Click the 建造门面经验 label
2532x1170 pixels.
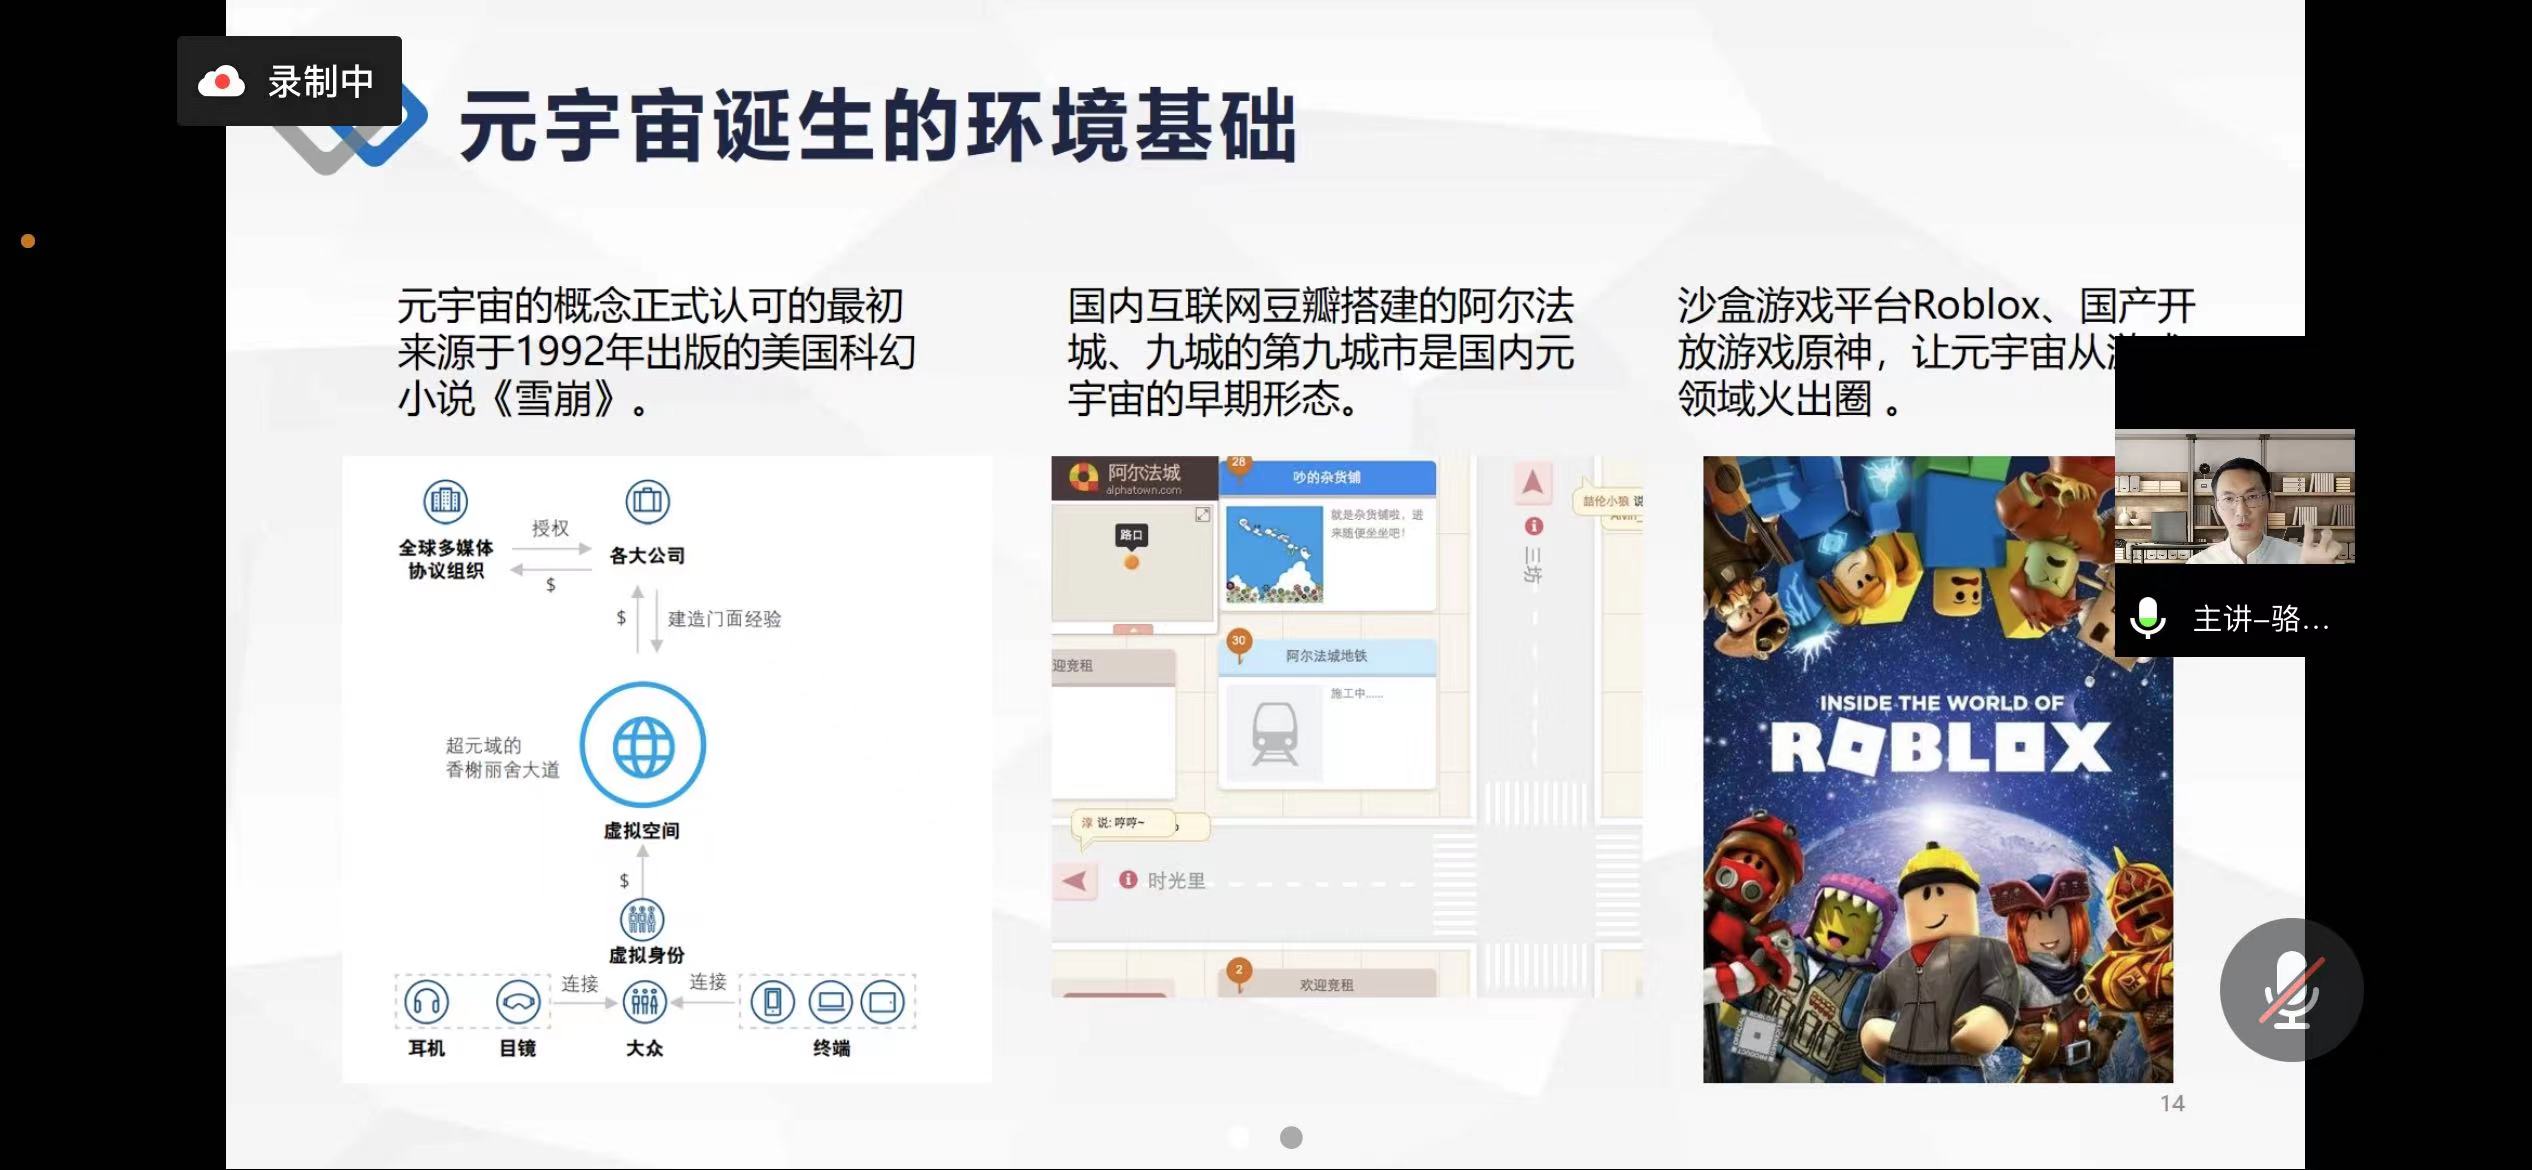tap(725, 619)
